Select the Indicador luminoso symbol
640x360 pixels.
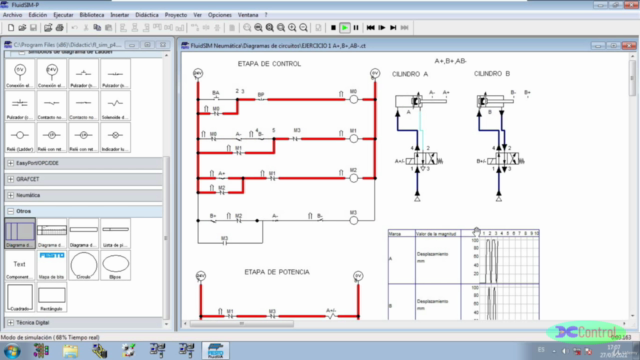pos(116,138)
